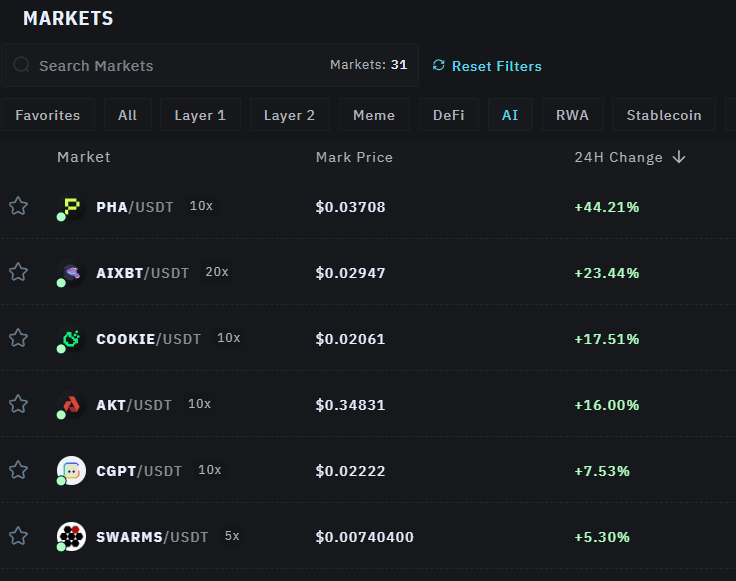Click the PHA token logo

pos(71,207)
